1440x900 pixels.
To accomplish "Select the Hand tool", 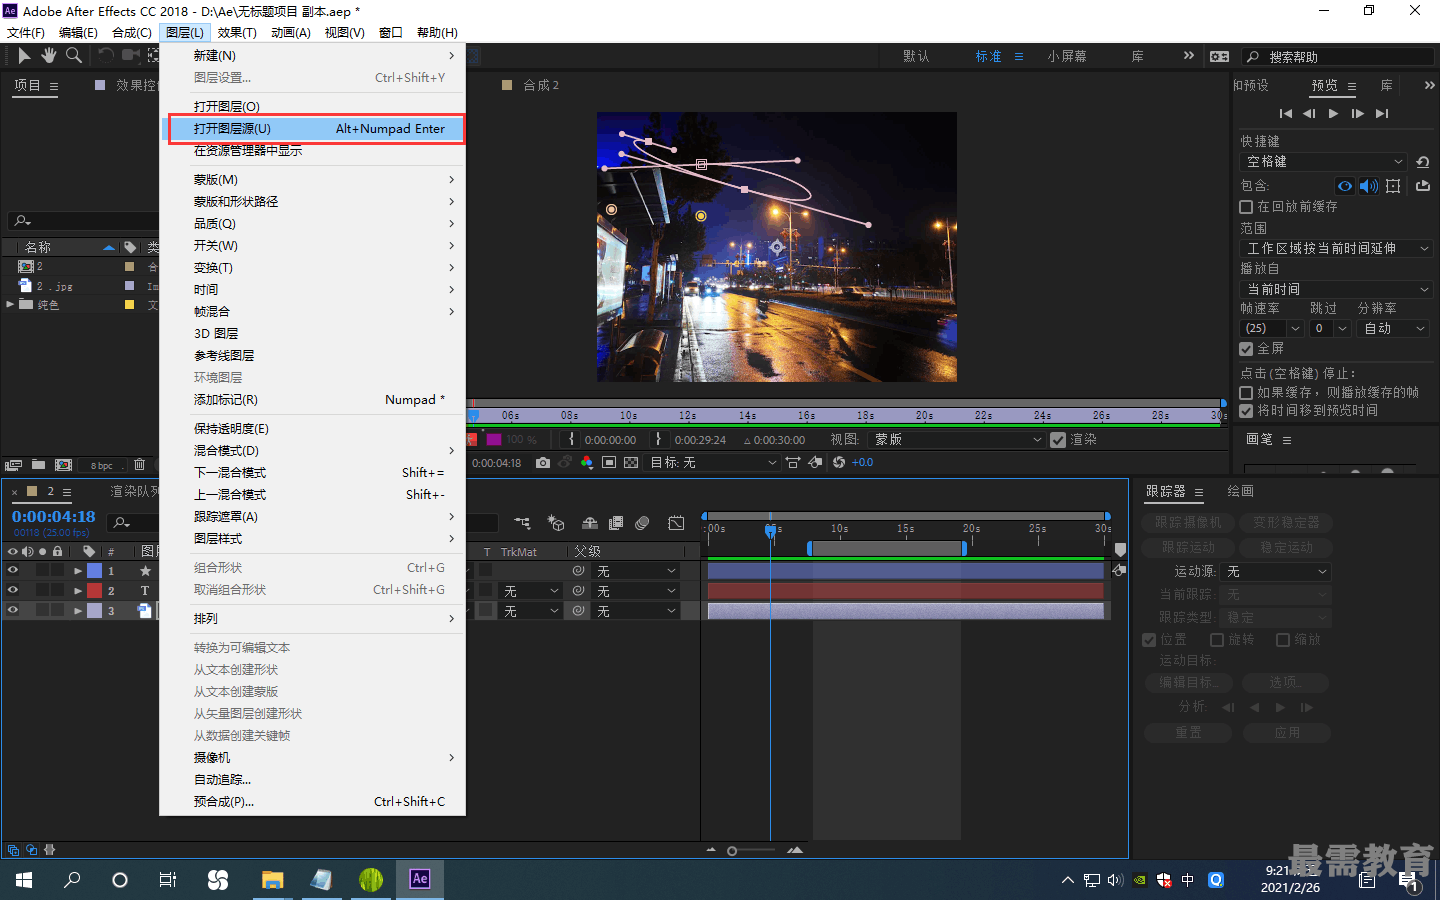I will (49, 56).
